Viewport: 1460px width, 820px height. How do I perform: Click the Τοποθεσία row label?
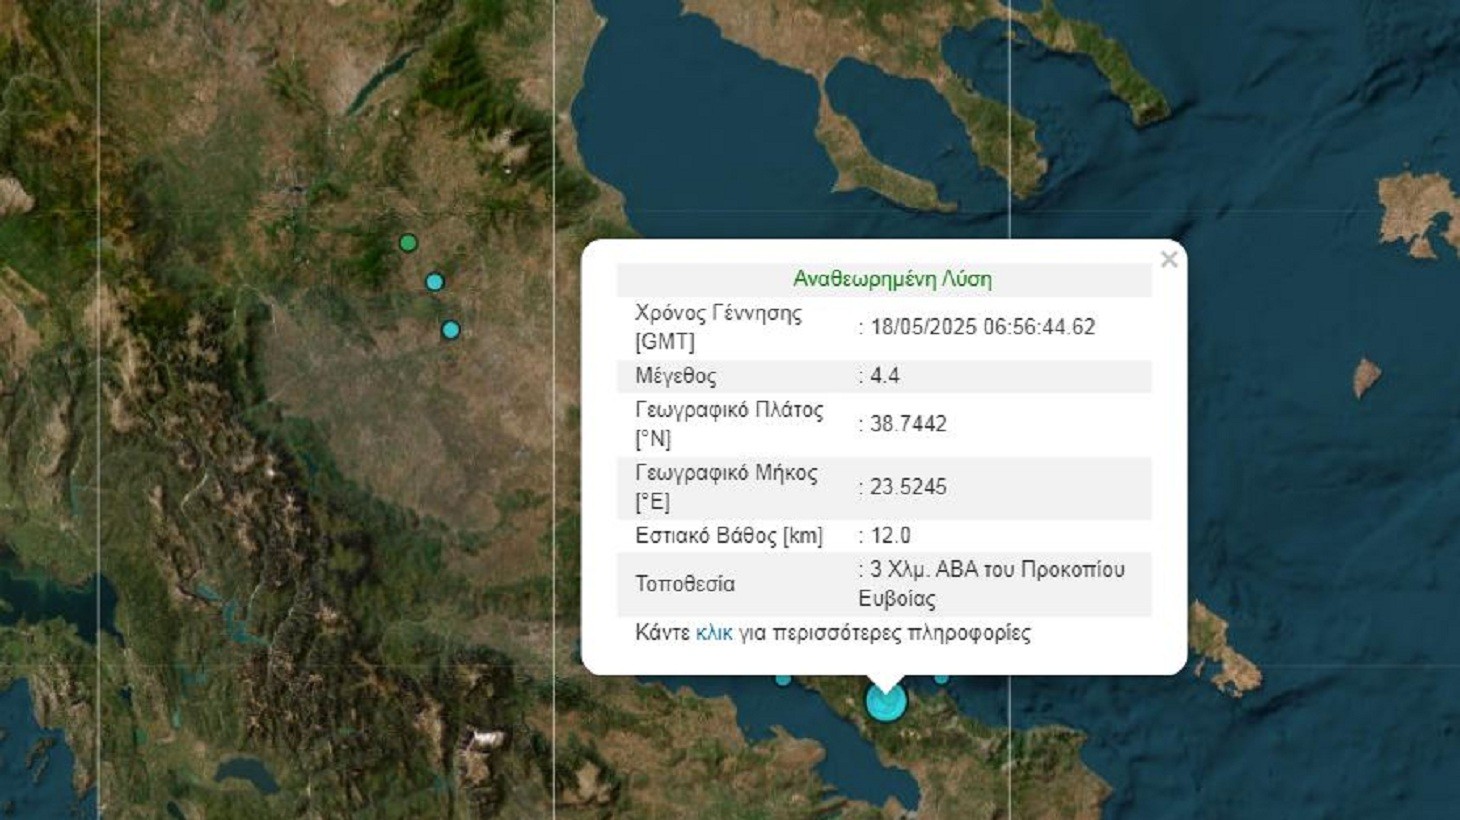(x=685, y=584)
